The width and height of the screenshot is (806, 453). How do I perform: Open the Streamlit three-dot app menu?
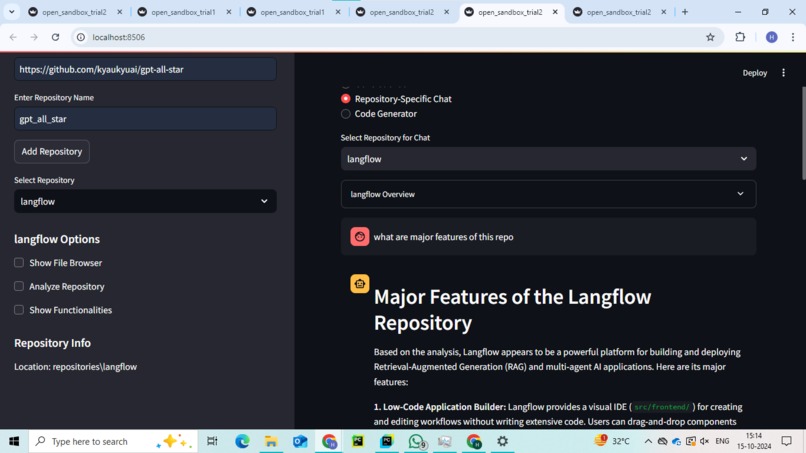(783, 73)
